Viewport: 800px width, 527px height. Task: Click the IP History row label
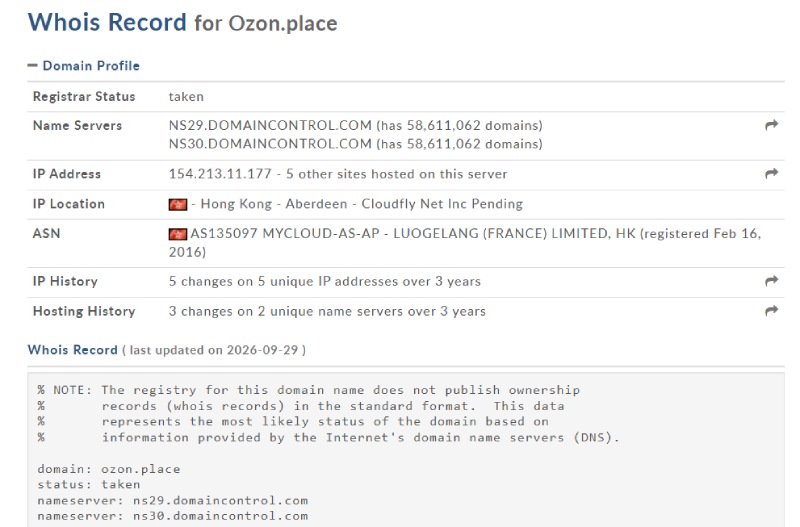click(65, 282)
